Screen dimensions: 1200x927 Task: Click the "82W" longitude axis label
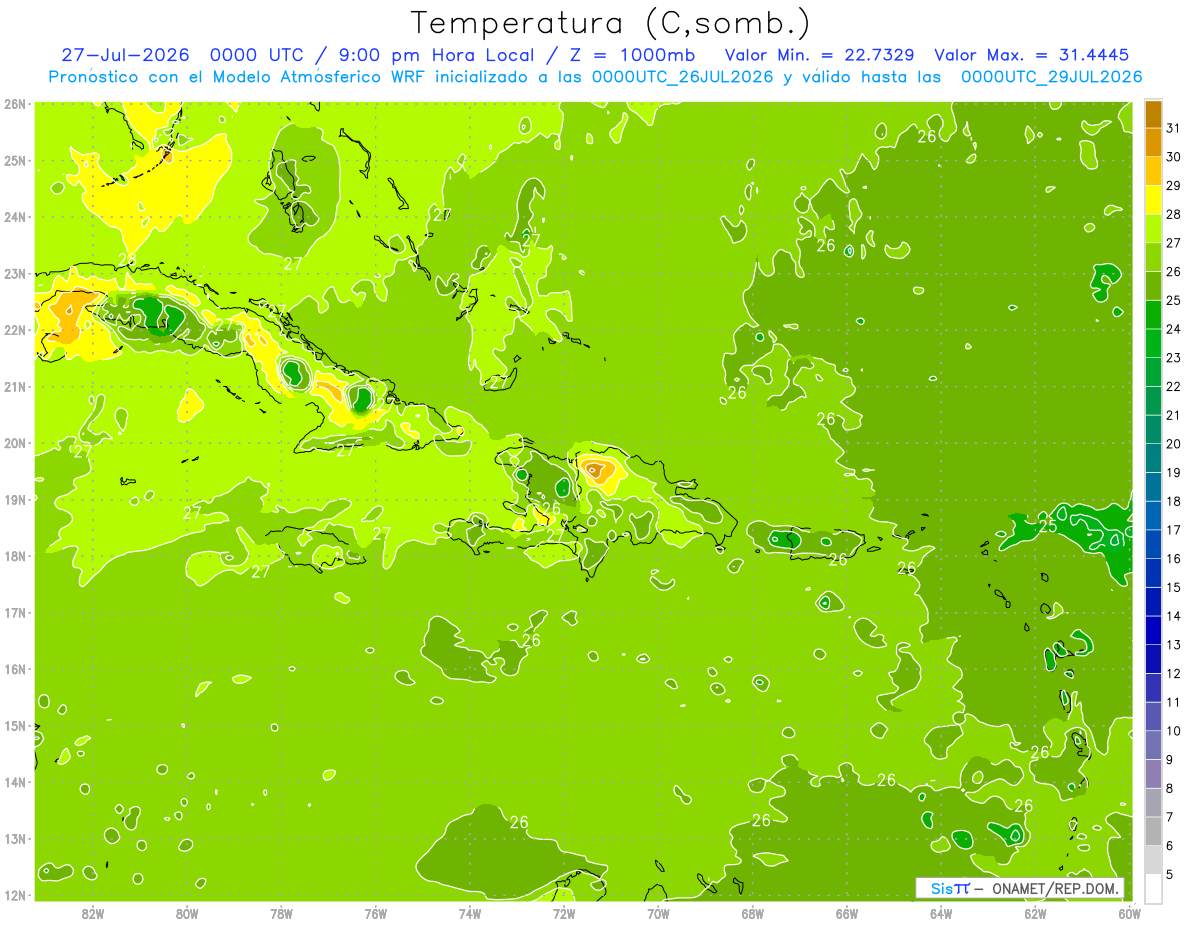(x=92, y=914)
